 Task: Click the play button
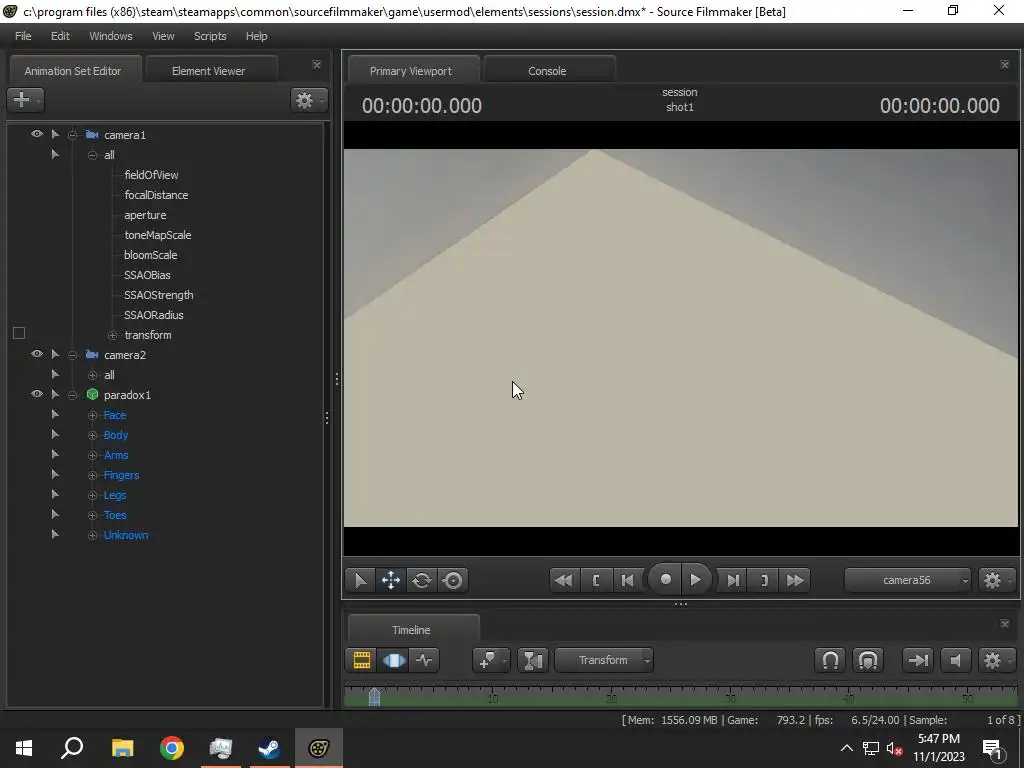(x=696, y=579)
